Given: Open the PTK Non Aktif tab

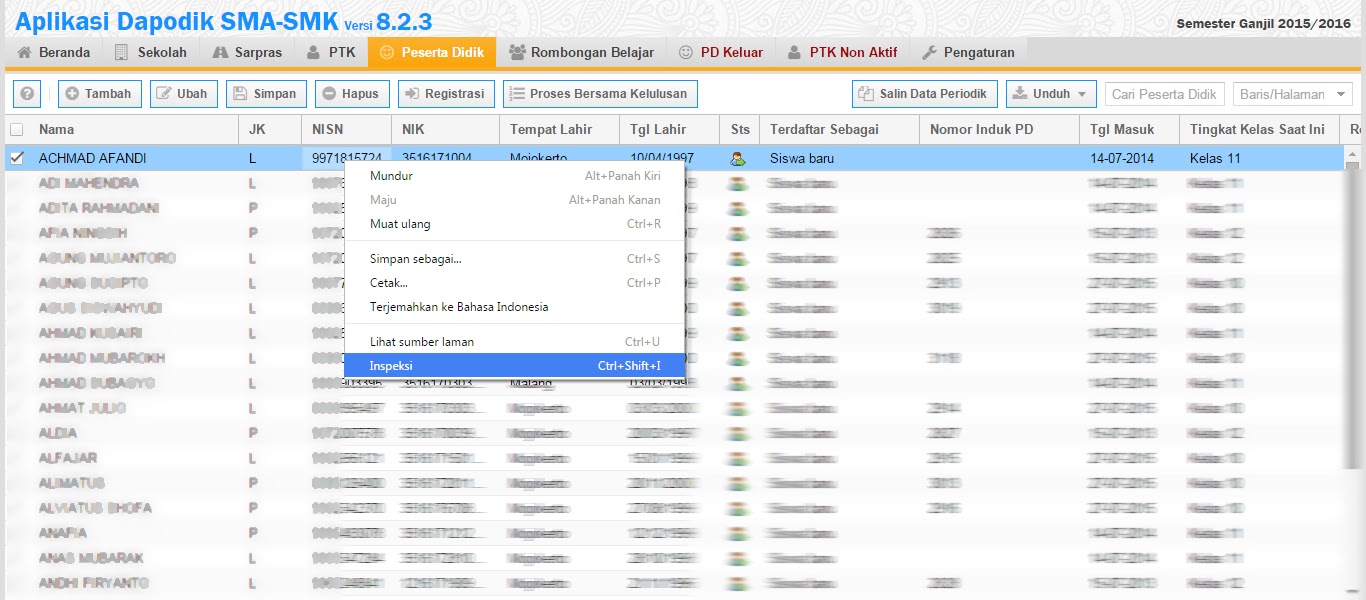Looking at the screenshot, I should point(842,52).
